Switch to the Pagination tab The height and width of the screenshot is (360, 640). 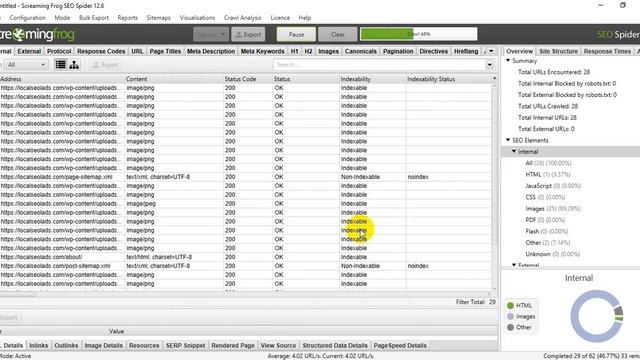(398, 51)
